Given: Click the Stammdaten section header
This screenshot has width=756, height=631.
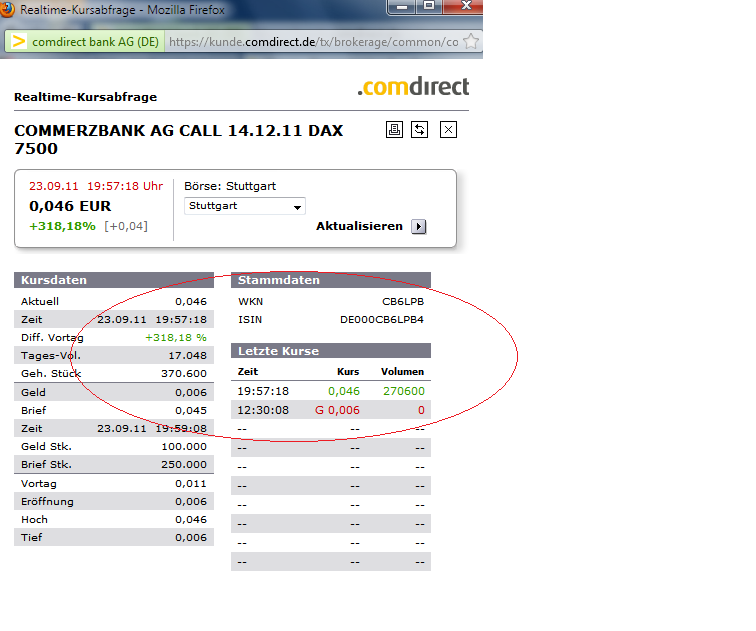Looking at the screenshot, I should tap(331, 280).
